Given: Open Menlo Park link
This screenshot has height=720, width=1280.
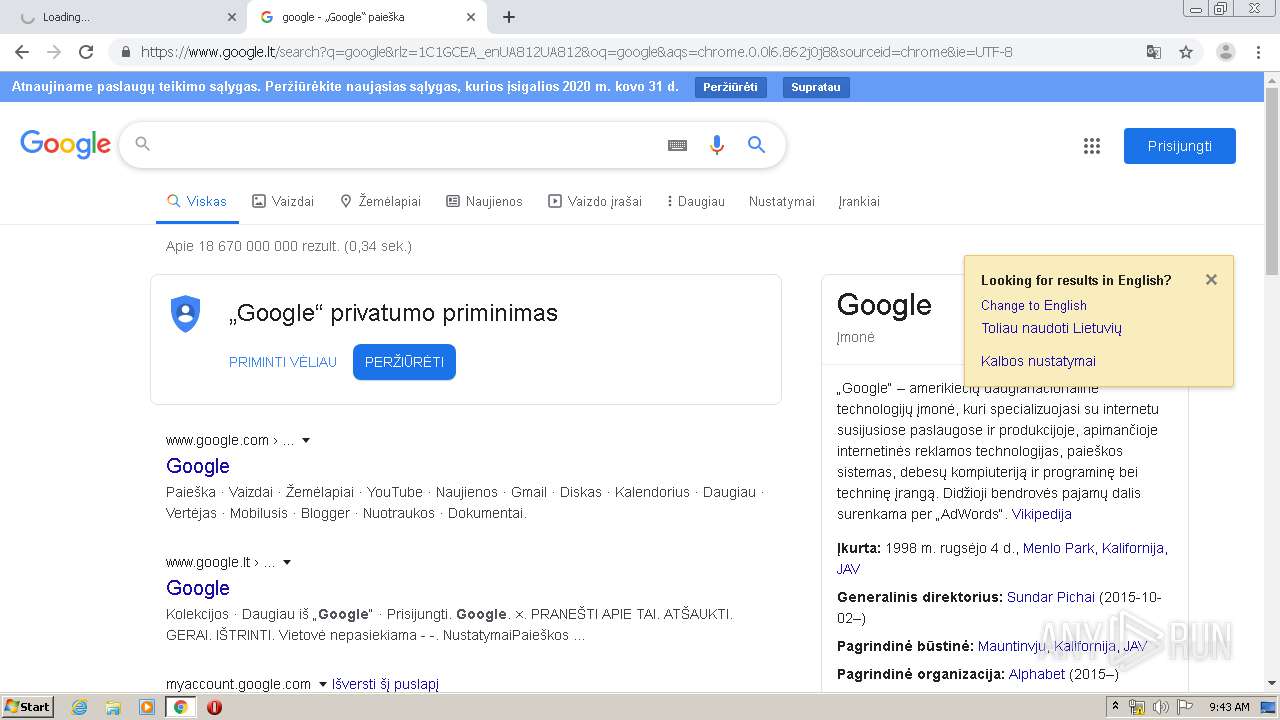Looking at the screenshot, I should click(x=1058, y=548).
